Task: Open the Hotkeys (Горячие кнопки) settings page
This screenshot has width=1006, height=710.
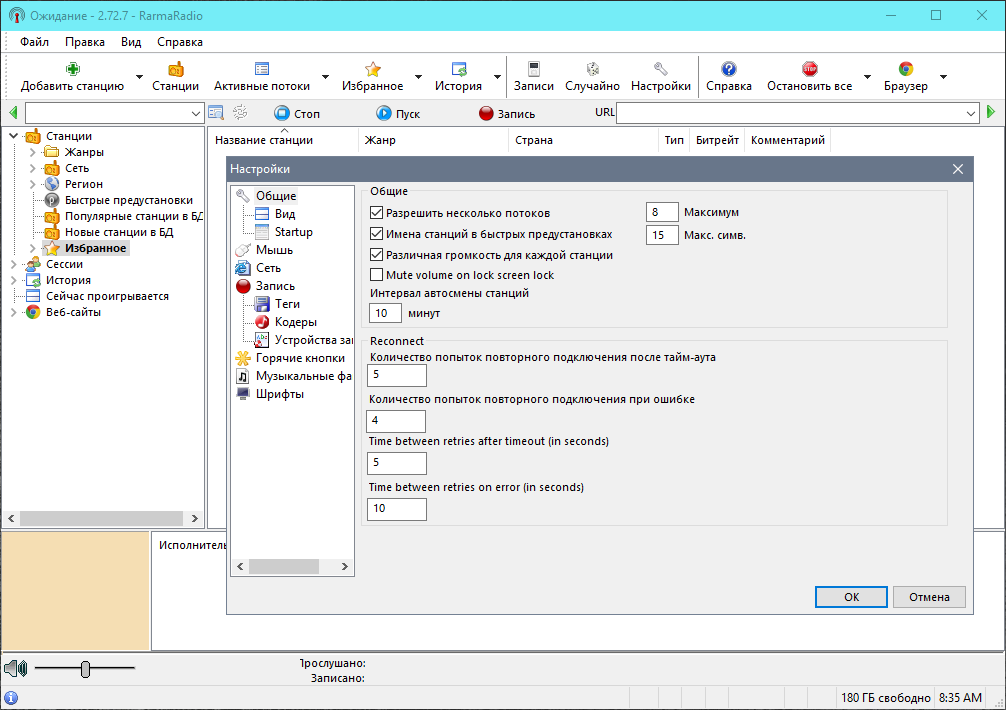Action: tap(300, 358)
